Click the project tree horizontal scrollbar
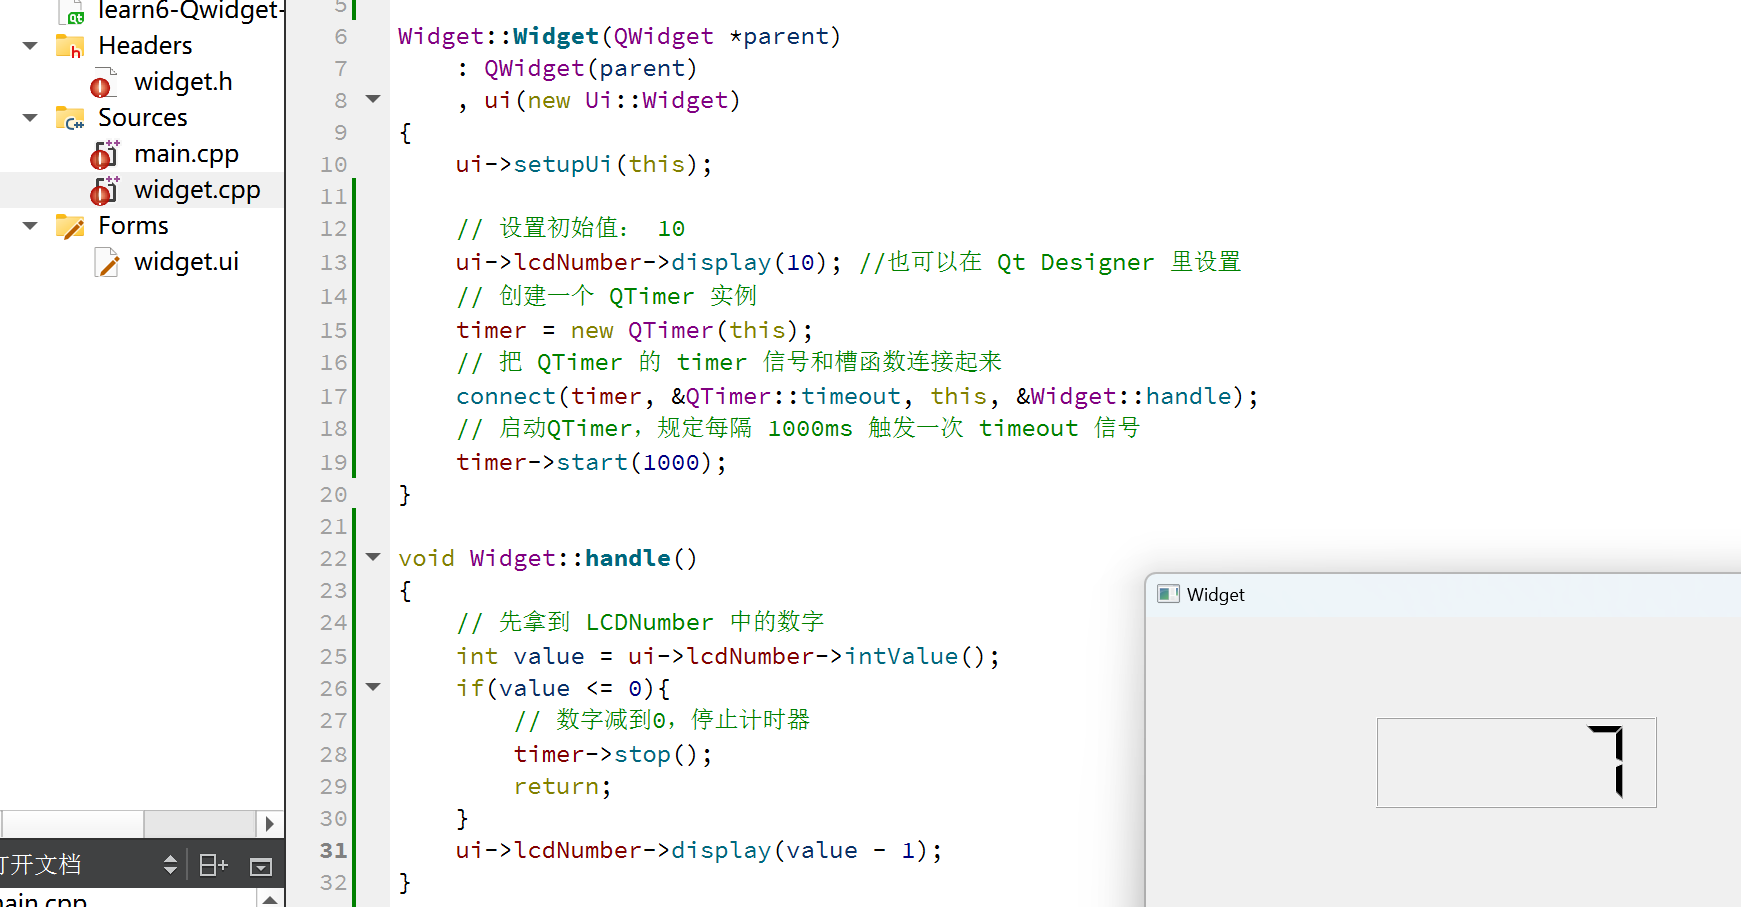The image size is (1741, 907). click(130, 824)
